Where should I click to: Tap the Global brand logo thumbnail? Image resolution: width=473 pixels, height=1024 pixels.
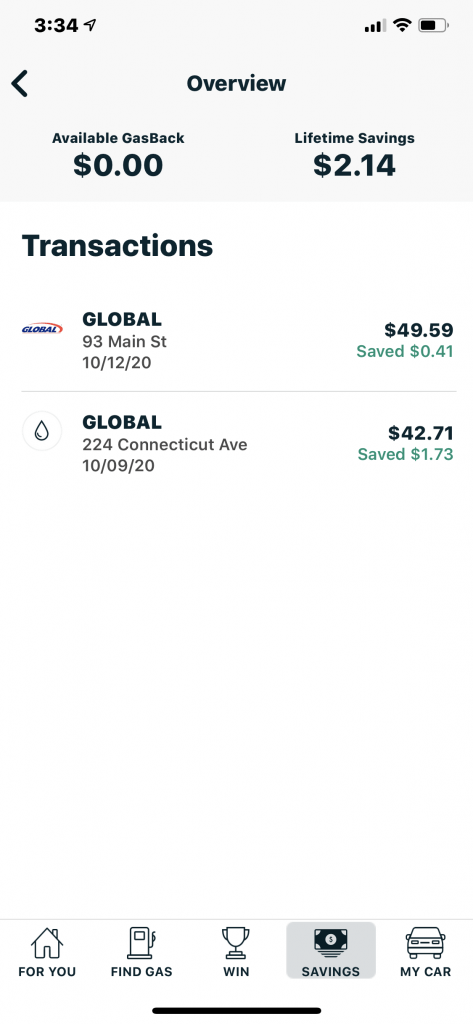pyautogui.click(x=42, y=329)
